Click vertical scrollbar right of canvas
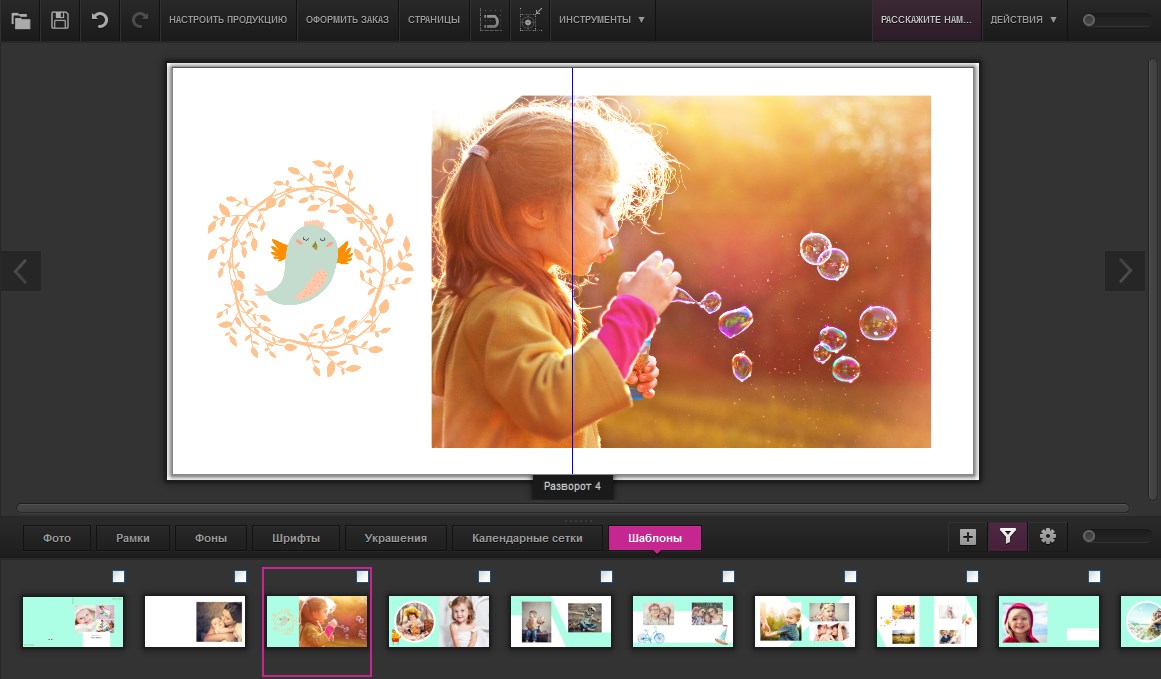This screenshot has height=679, width=1161. tap(1152, 278)
